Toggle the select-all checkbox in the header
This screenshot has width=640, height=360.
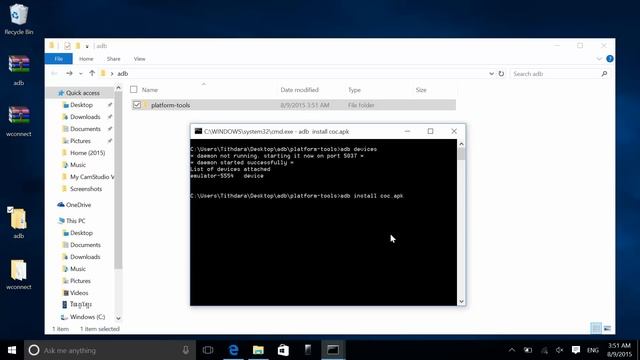[133, 89]
